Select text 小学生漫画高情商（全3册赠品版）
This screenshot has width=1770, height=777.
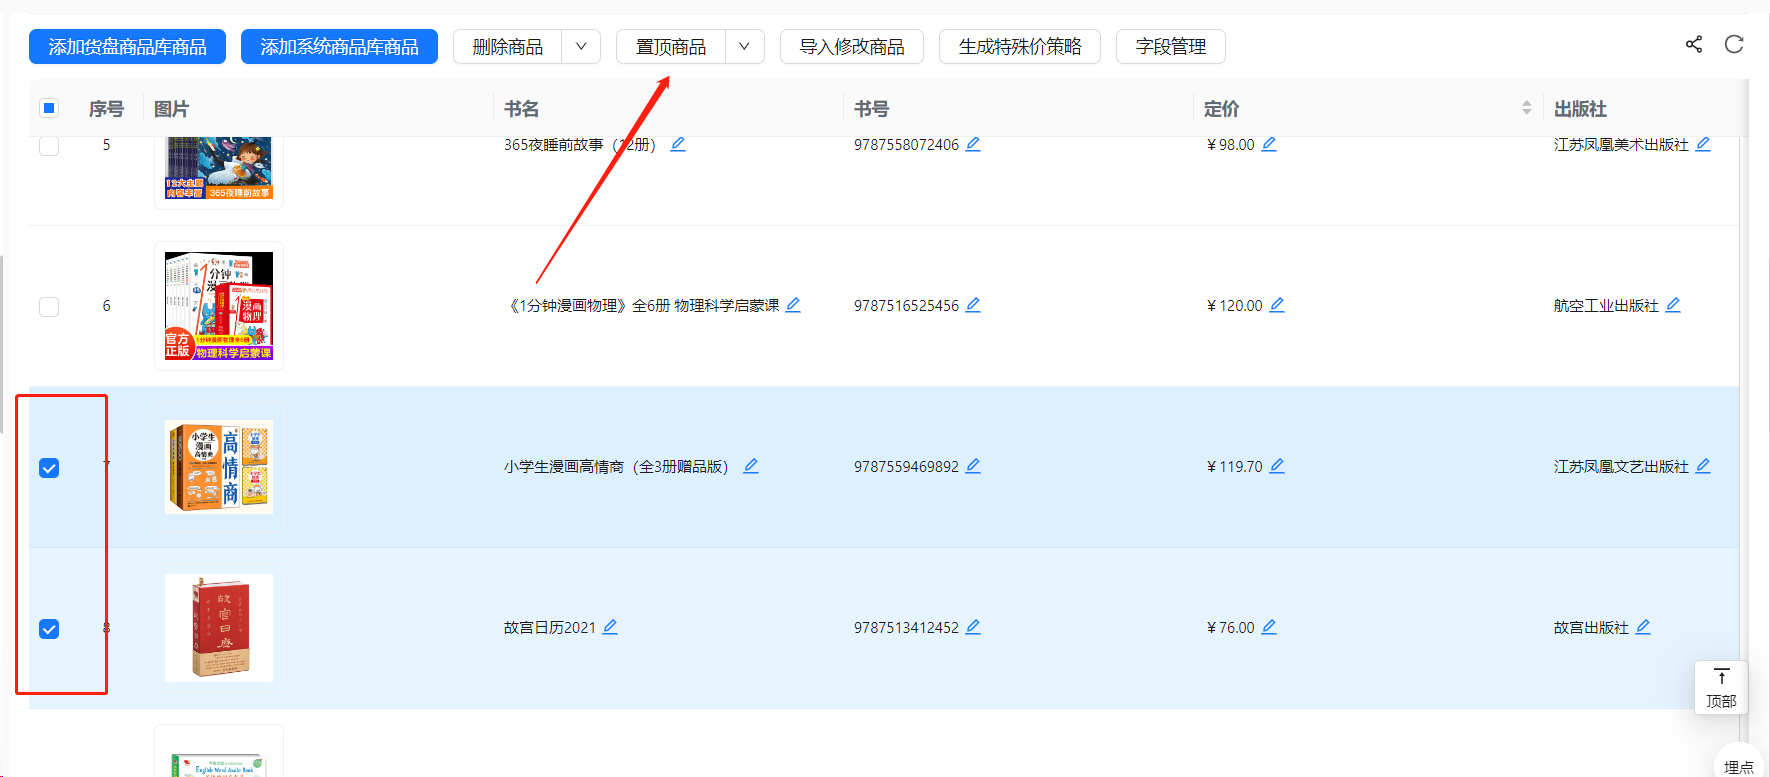pyautogui.click(x=620, y=467)
